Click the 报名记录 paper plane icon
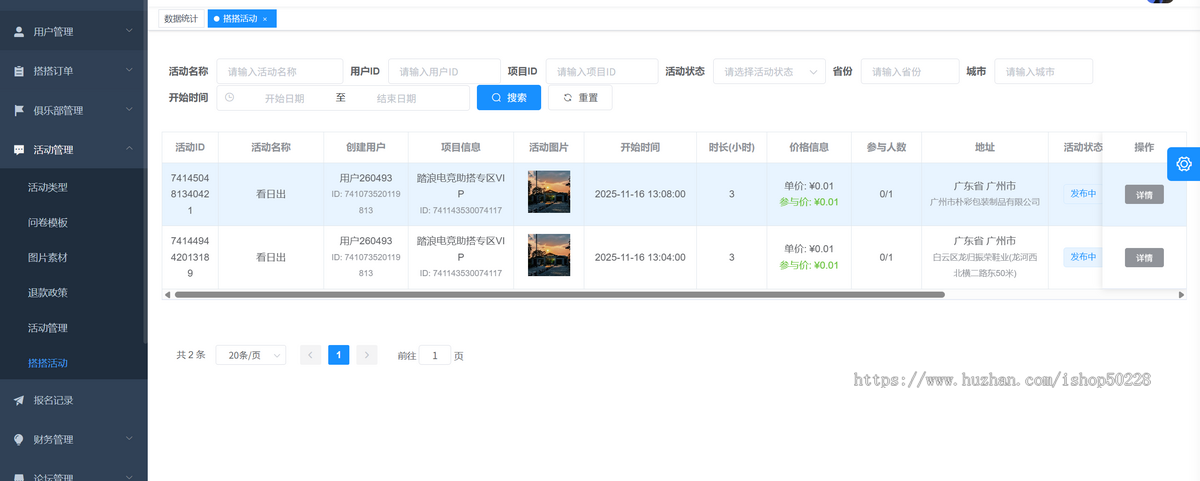Viewport: 1200px width, 481px height. pos(19,400)
